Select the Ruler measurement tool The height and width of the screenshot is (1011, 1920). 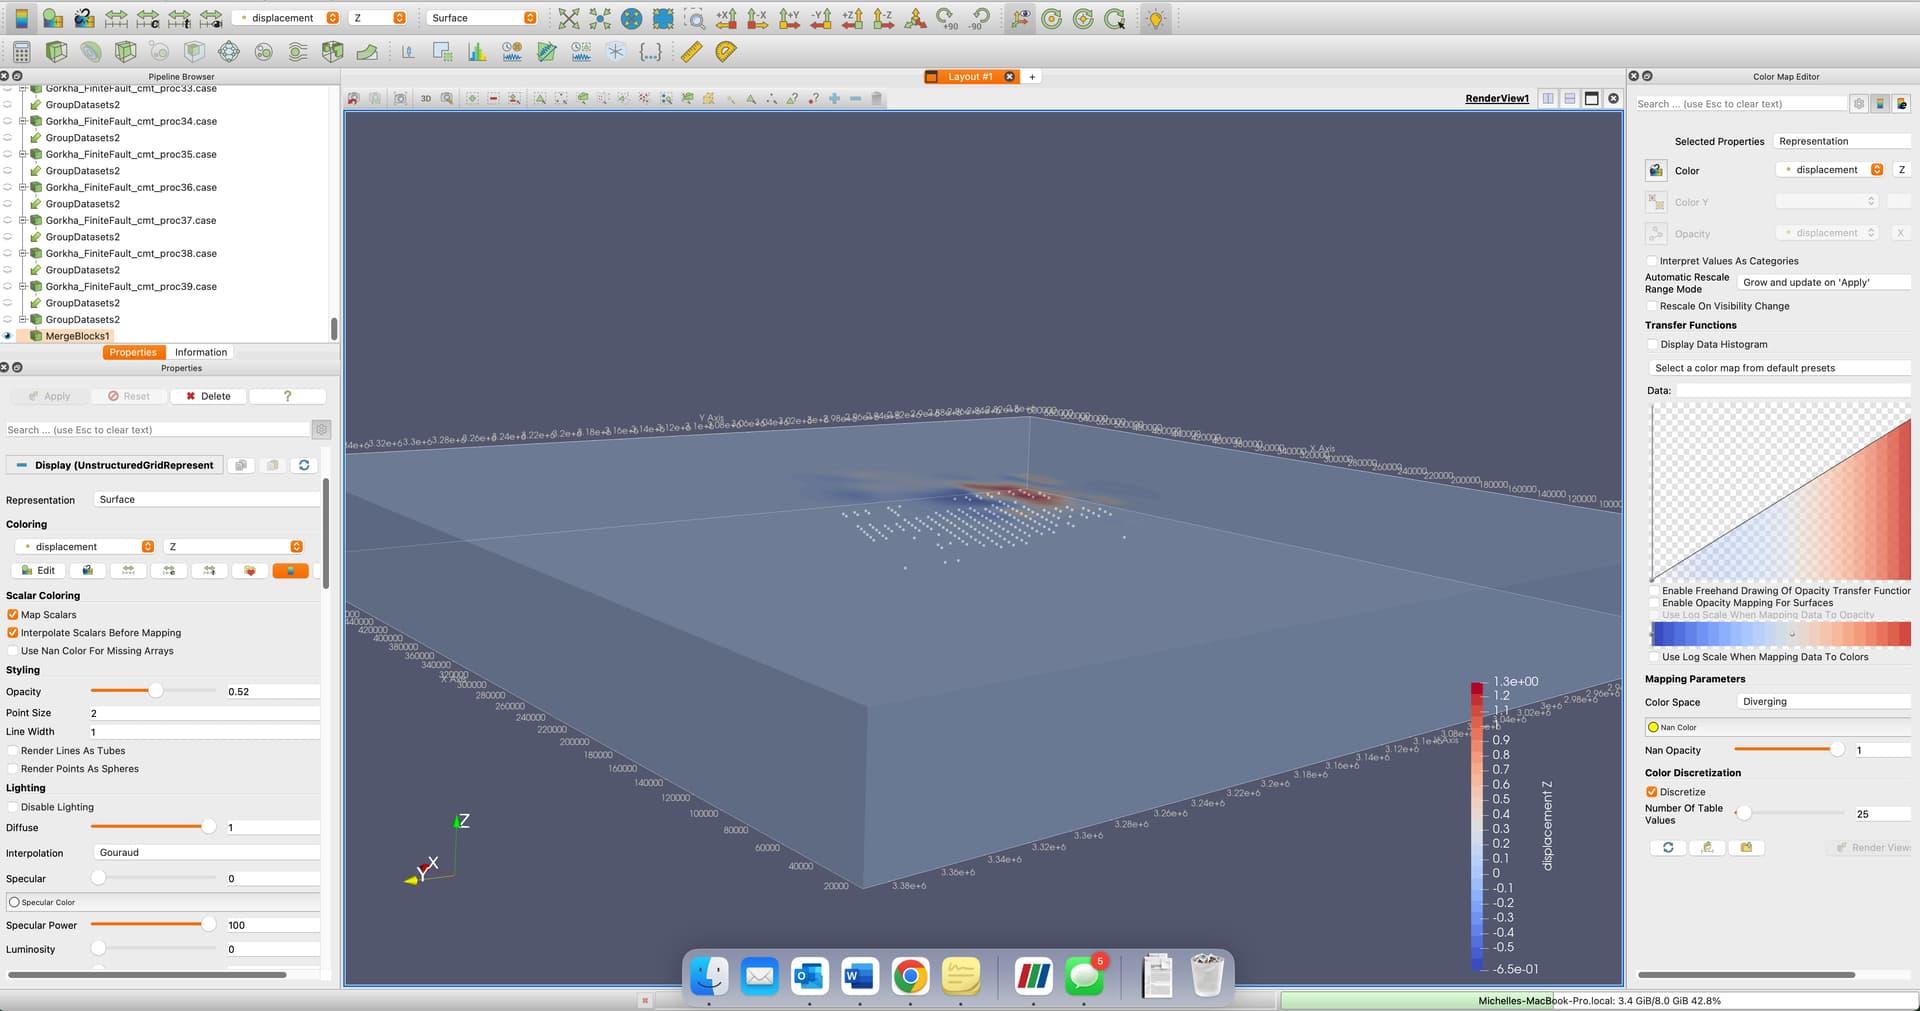point(691,52)
